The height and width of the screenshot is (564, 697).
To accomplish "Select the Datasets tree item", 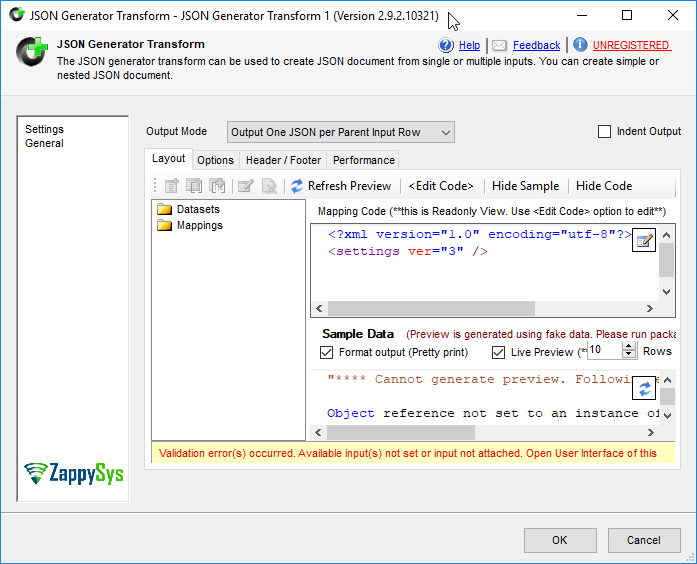I will [198, 209].
